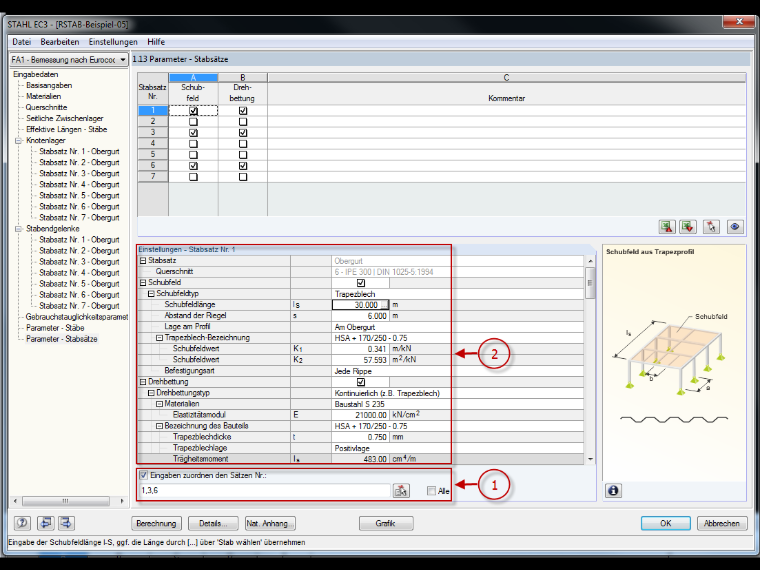Click the Details... button
The height and width of the screenshot is (570, 760).
[213, 523]
